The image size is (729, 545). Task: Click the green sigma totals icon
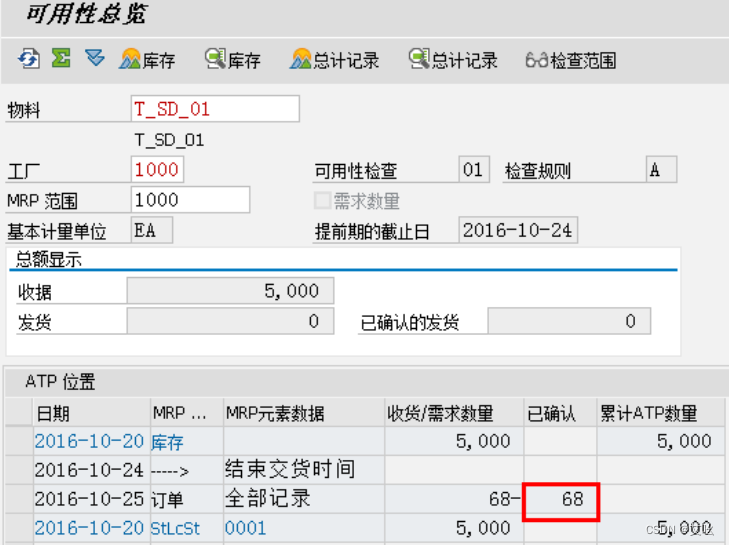(x=61, y=59)
